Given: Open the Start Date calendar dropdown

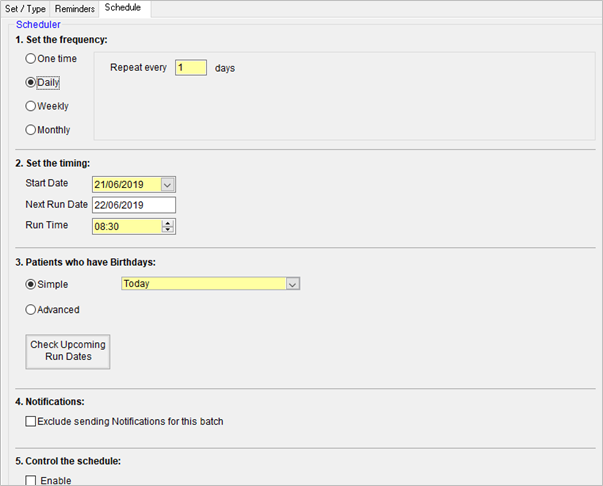Looking at the screenshot, I should tap(167, 185).
